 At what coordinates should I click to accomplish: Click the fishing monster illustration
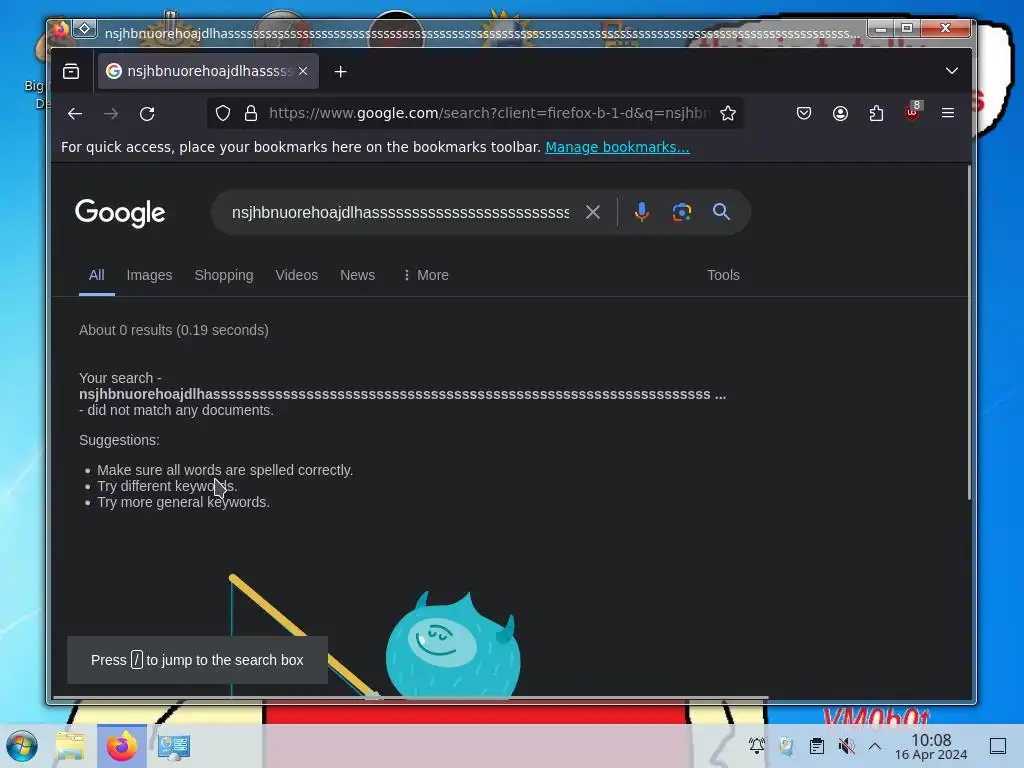coord(453,645)
